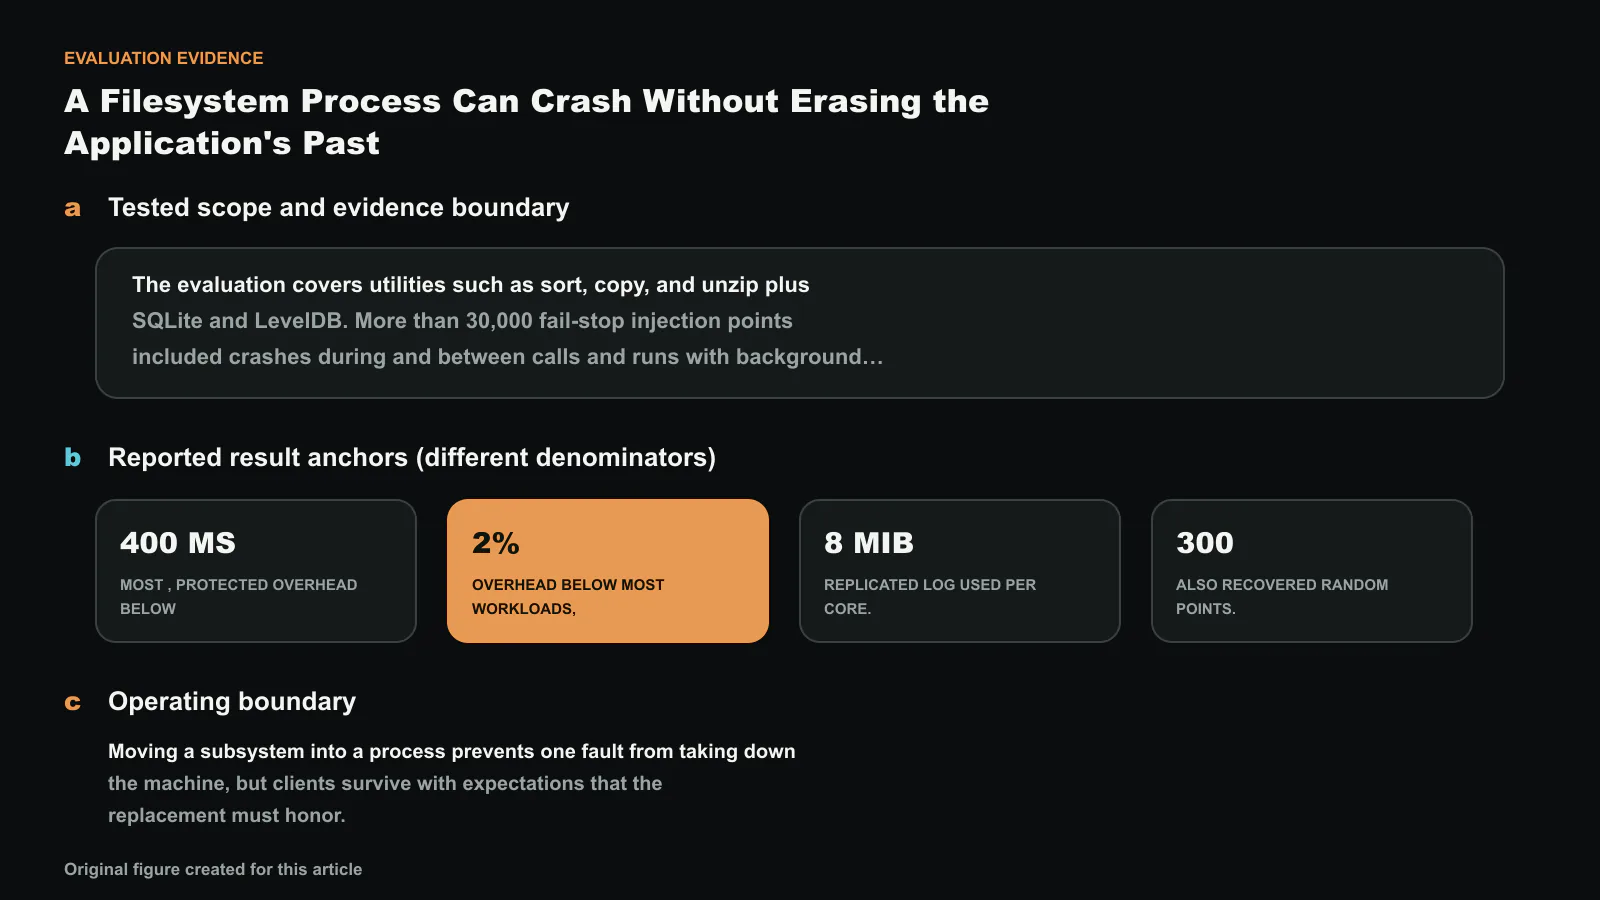
Task: Click the Reported result anchors heading
Action: (x=412, y=457)
